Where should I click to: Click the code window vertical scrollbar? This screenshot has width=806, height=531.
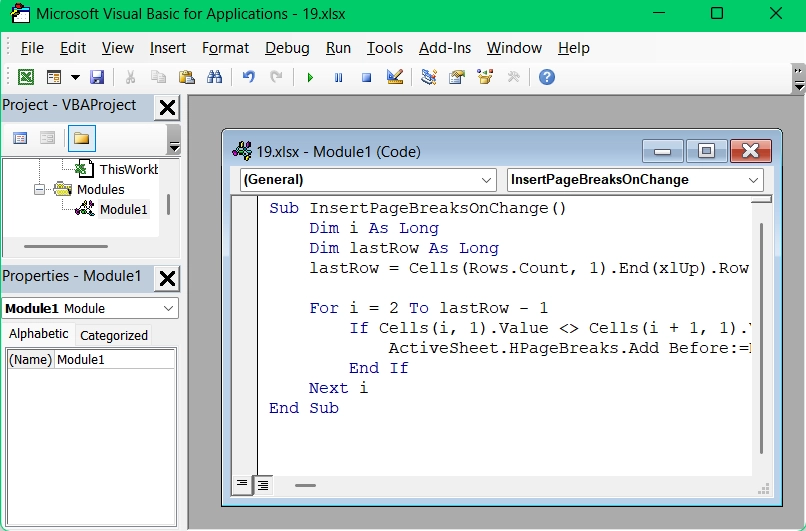pos(761,338)
